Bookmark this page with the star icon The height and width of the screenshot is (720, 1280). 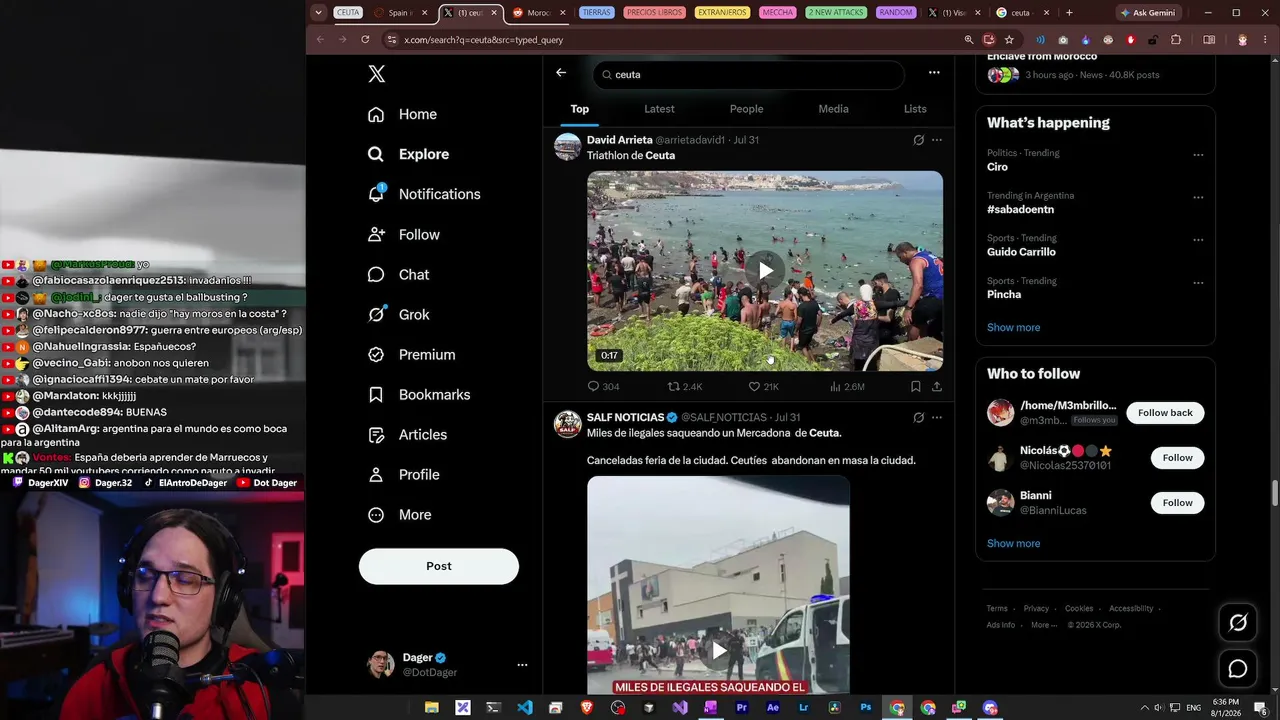1009,40
